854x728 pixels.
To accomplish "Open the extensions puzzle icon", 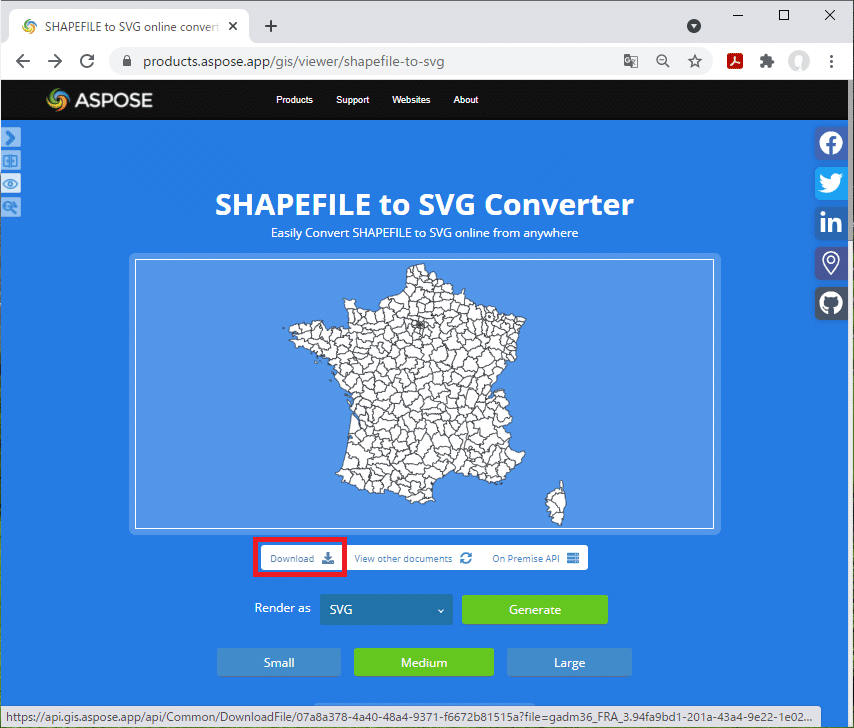I will [767, 61].
